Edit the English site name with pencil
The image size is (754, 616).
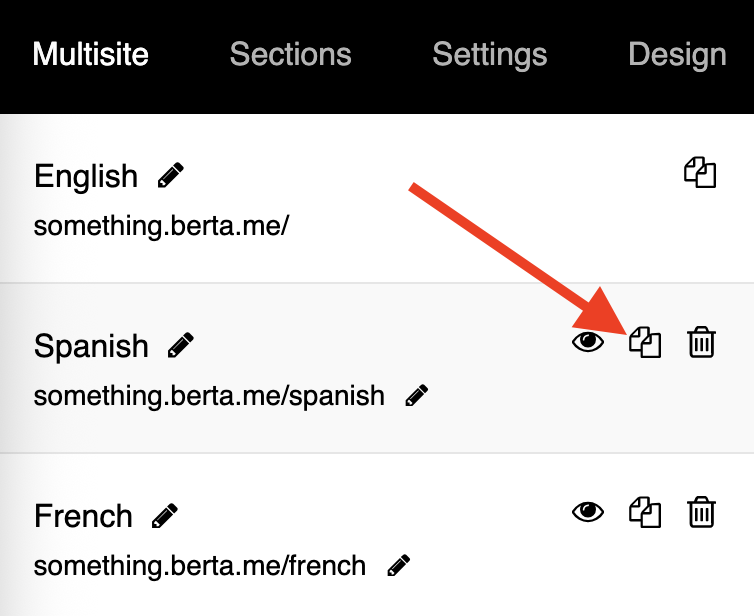click(171, 175)
